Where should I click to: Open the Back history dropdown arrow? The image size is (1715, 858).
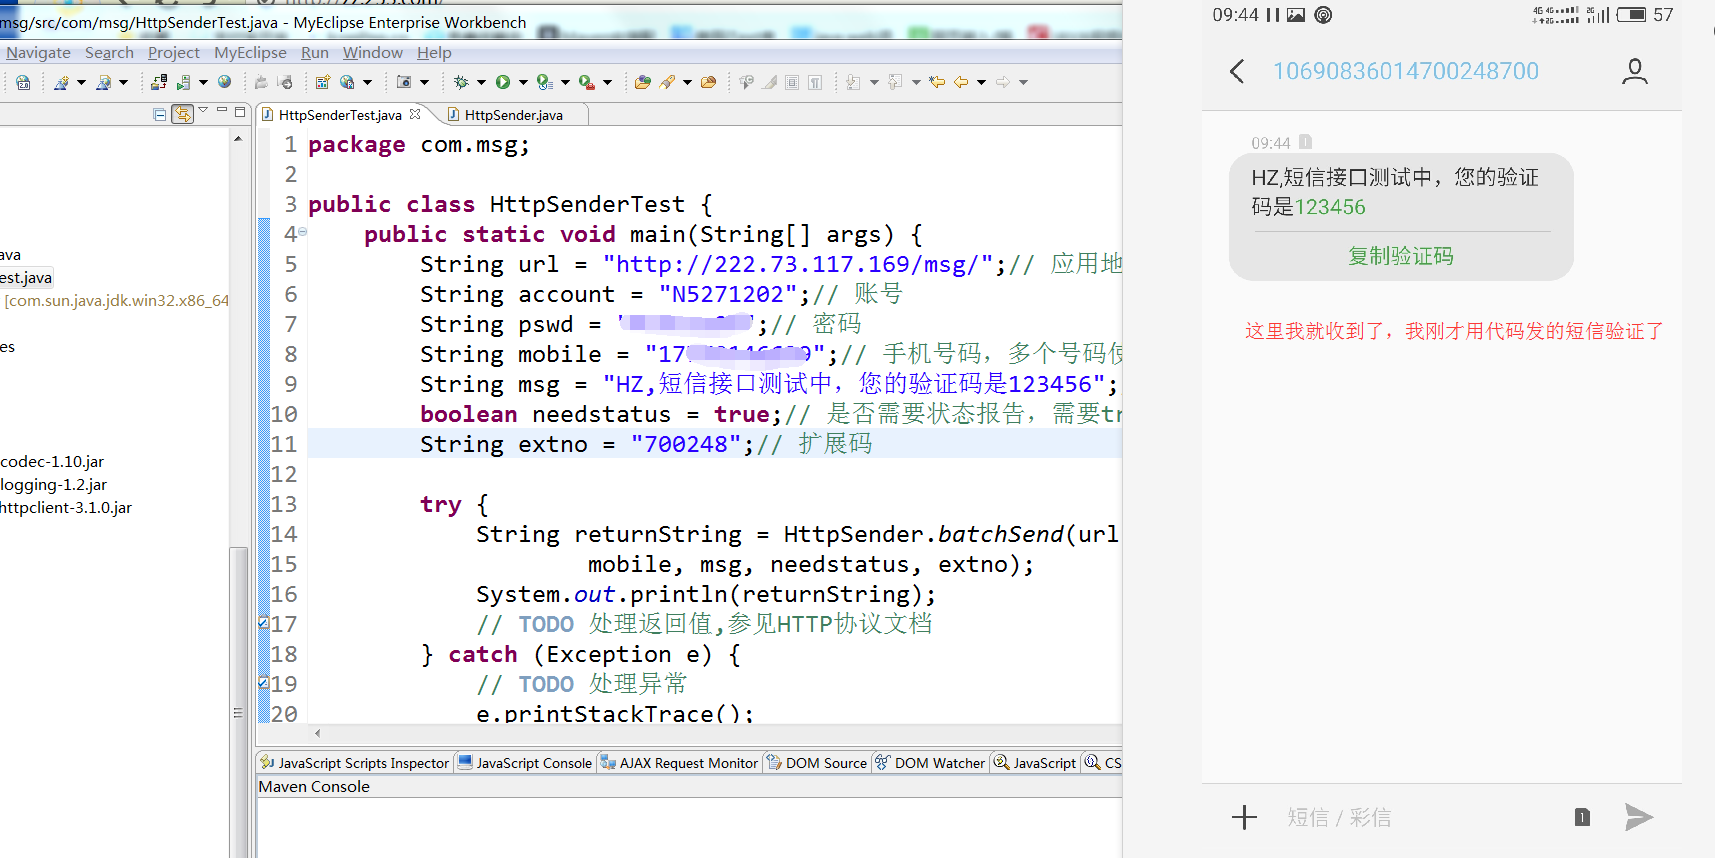pyautogui.click(x=981, y=82)
